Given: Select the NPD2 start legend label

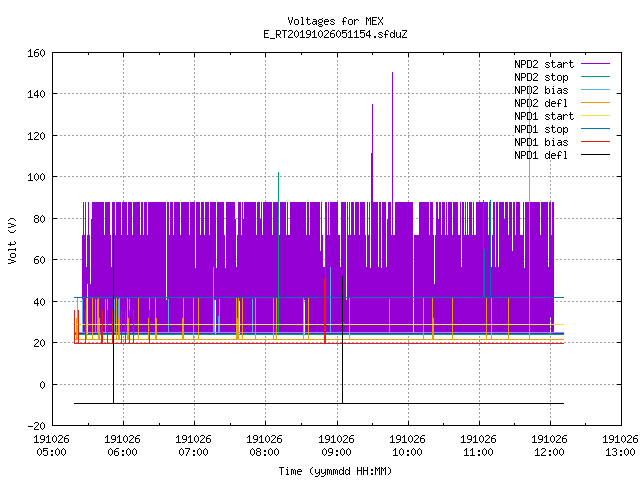Looking at the screenshot, I should (x=544, y=64).
